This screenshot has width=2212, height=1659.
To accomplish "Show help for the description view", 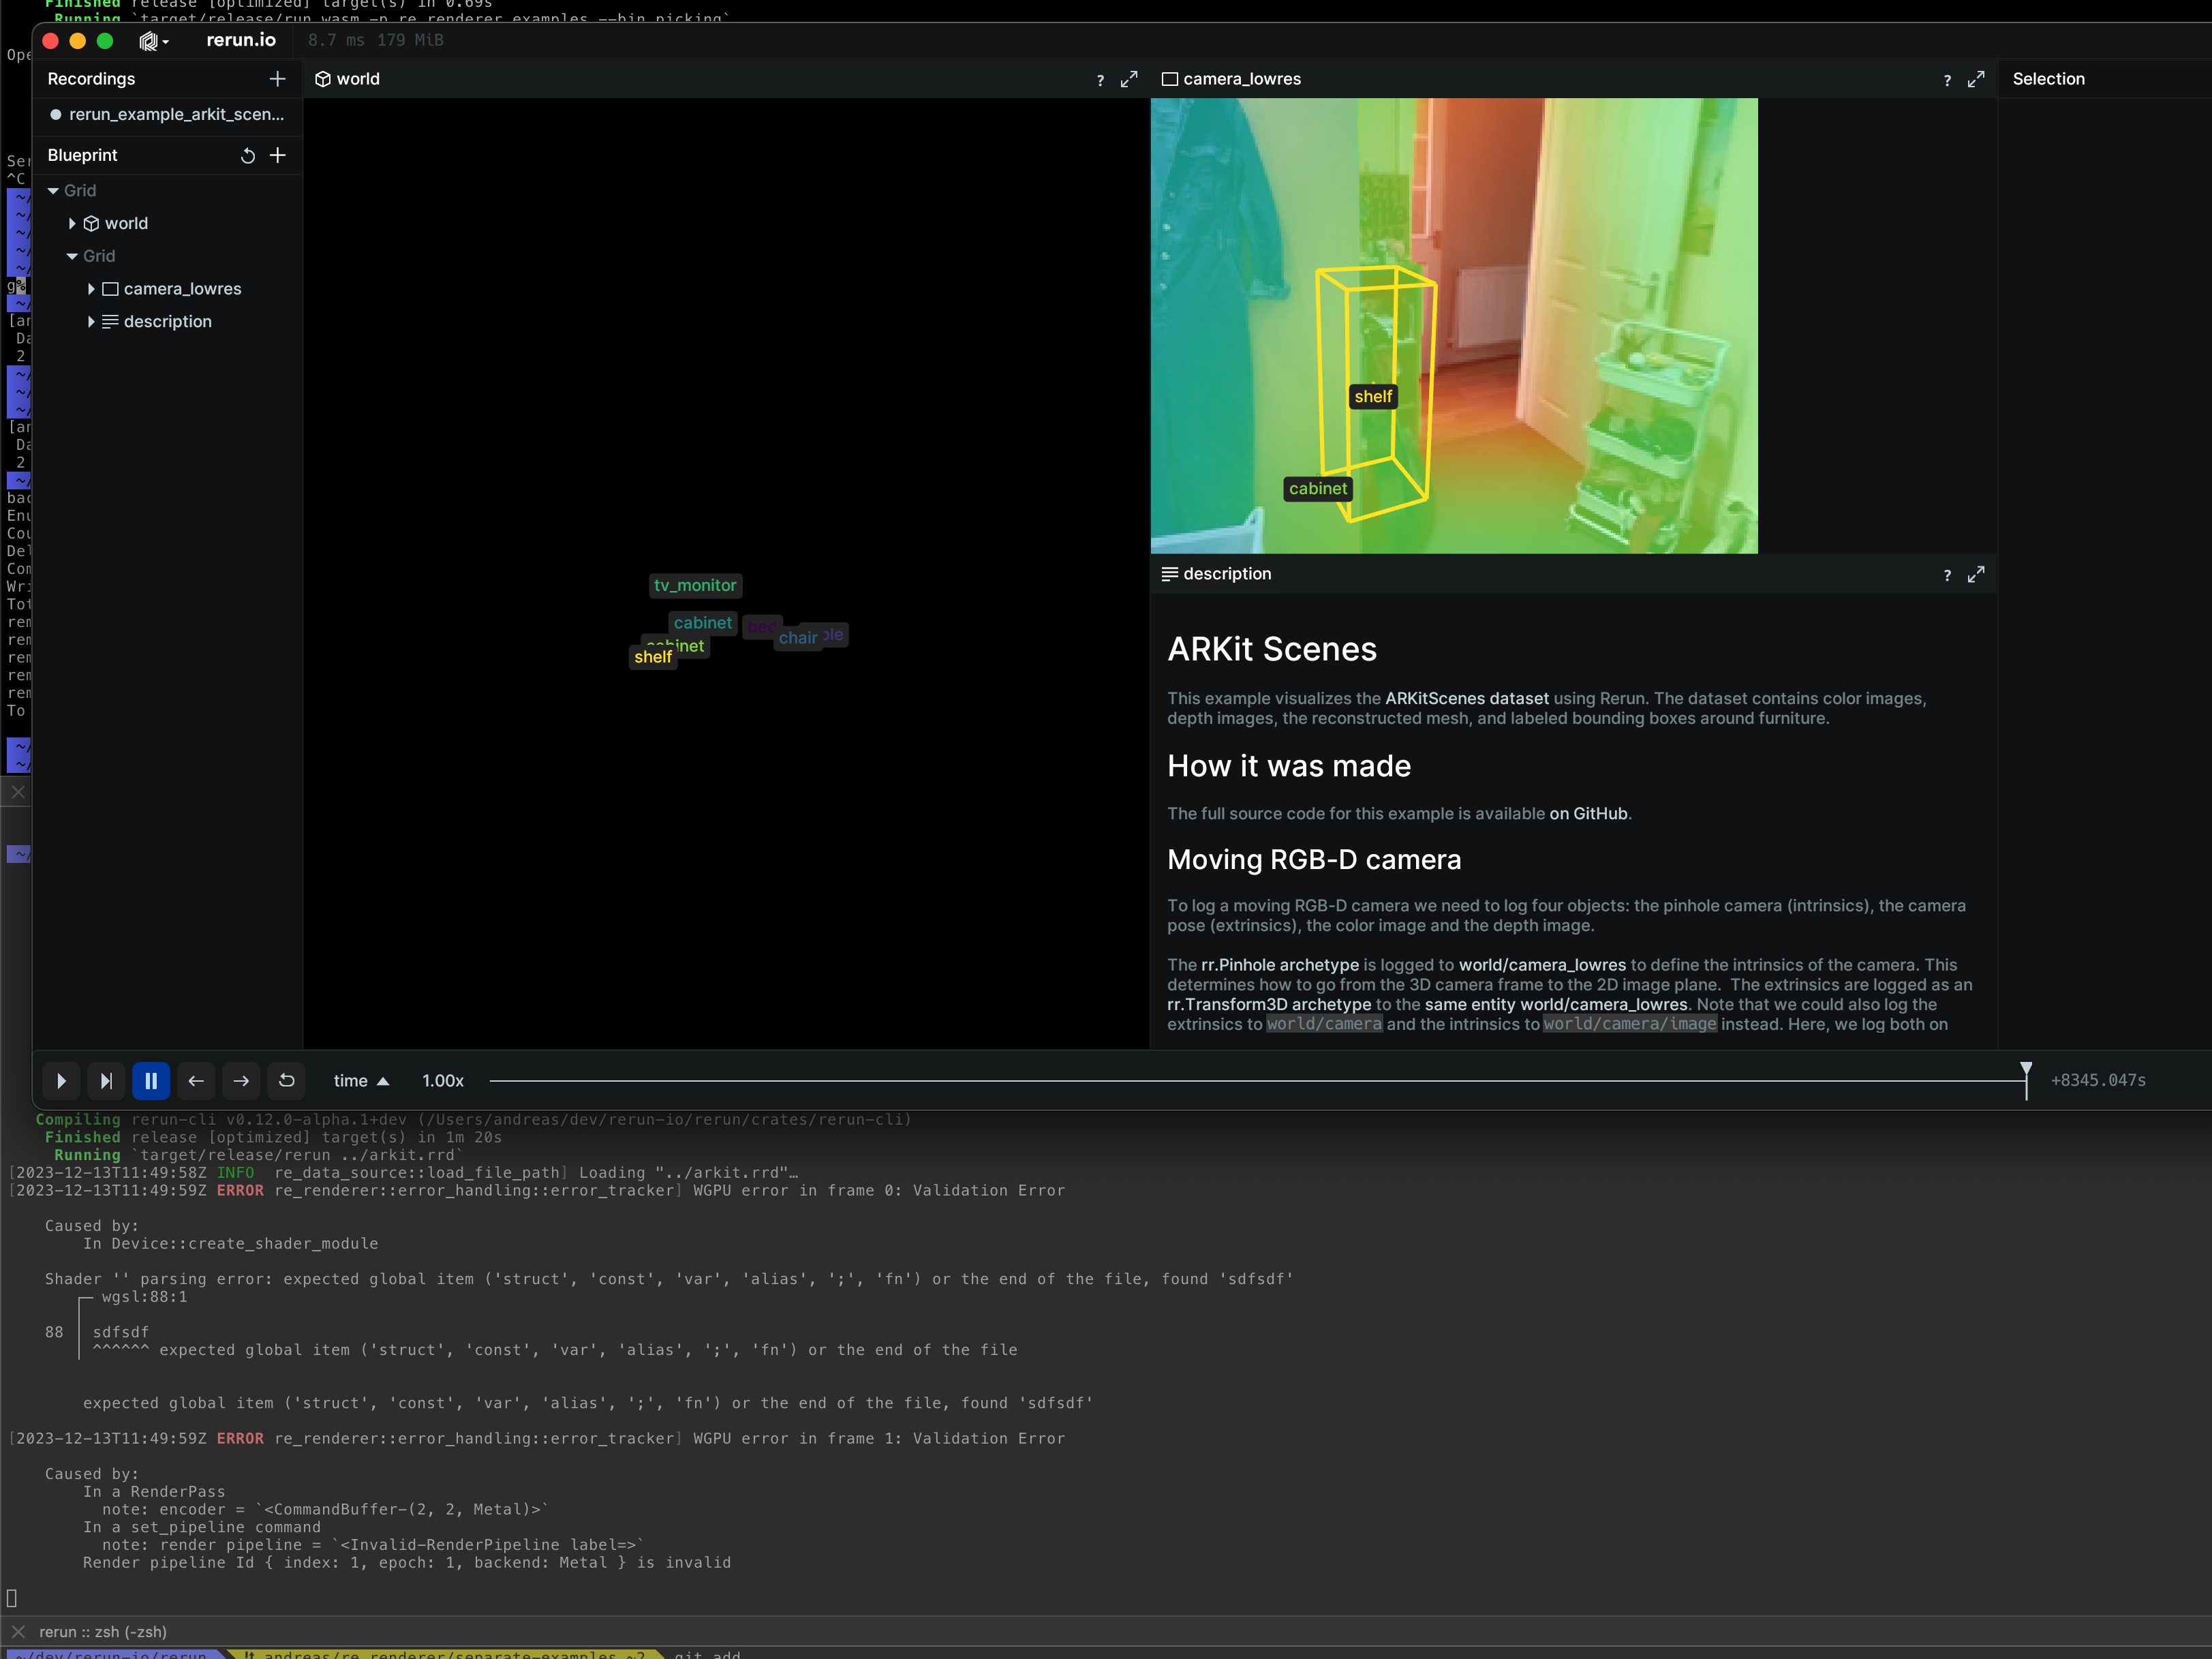I will 1947,575.
